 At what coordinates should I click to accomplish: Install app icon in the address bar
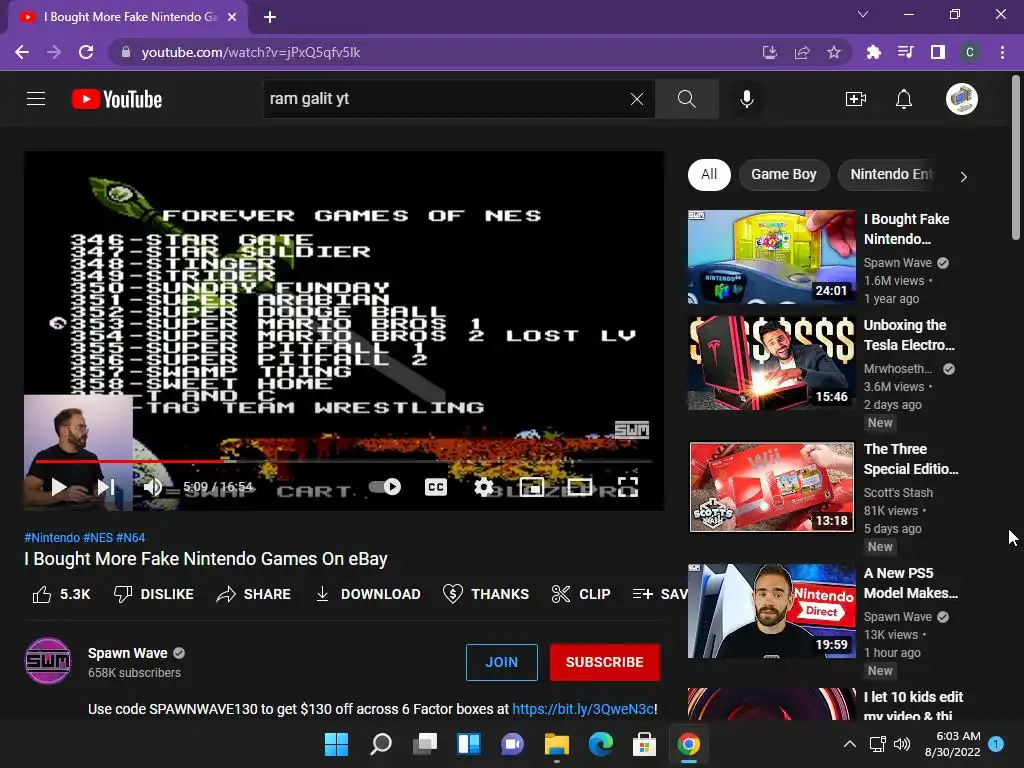770,52
